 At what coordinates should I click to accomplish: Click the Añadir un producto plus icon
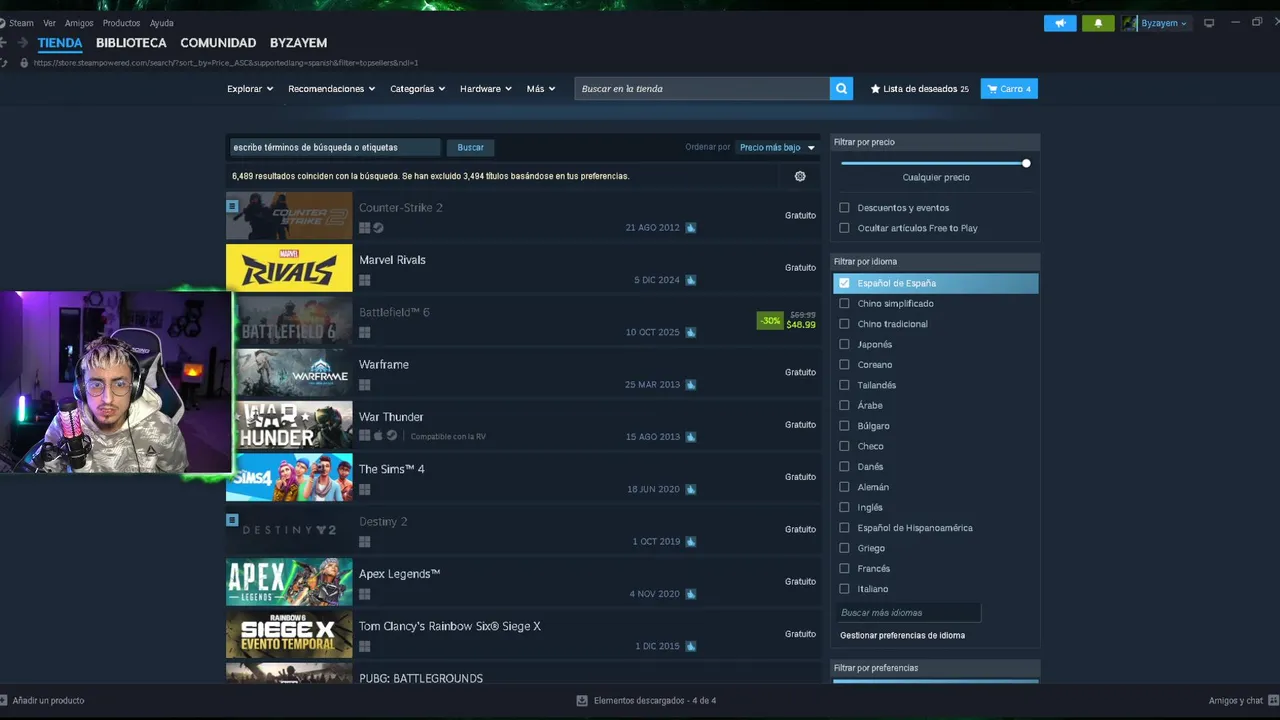4,701
